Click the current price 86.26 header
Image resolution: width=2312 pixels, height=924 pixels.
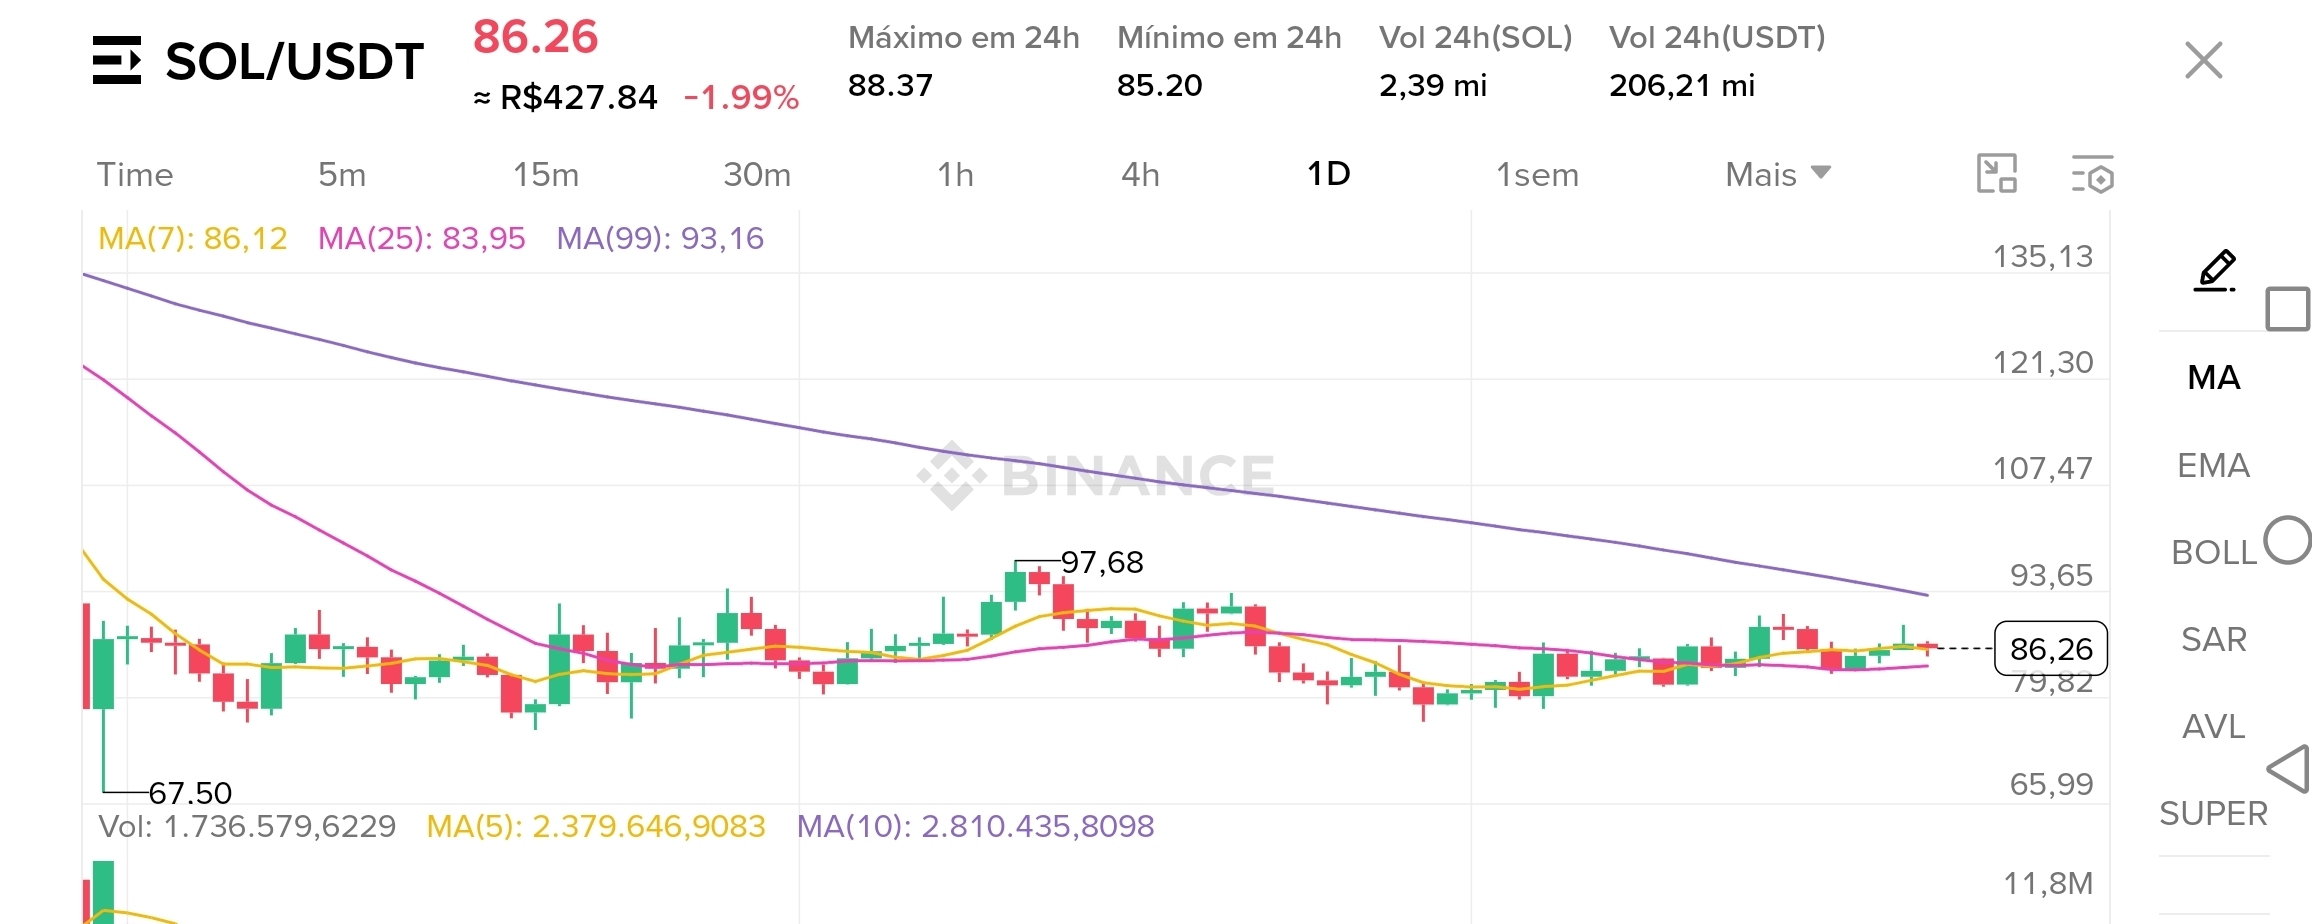pyautogui.click(x=535, y=37)
